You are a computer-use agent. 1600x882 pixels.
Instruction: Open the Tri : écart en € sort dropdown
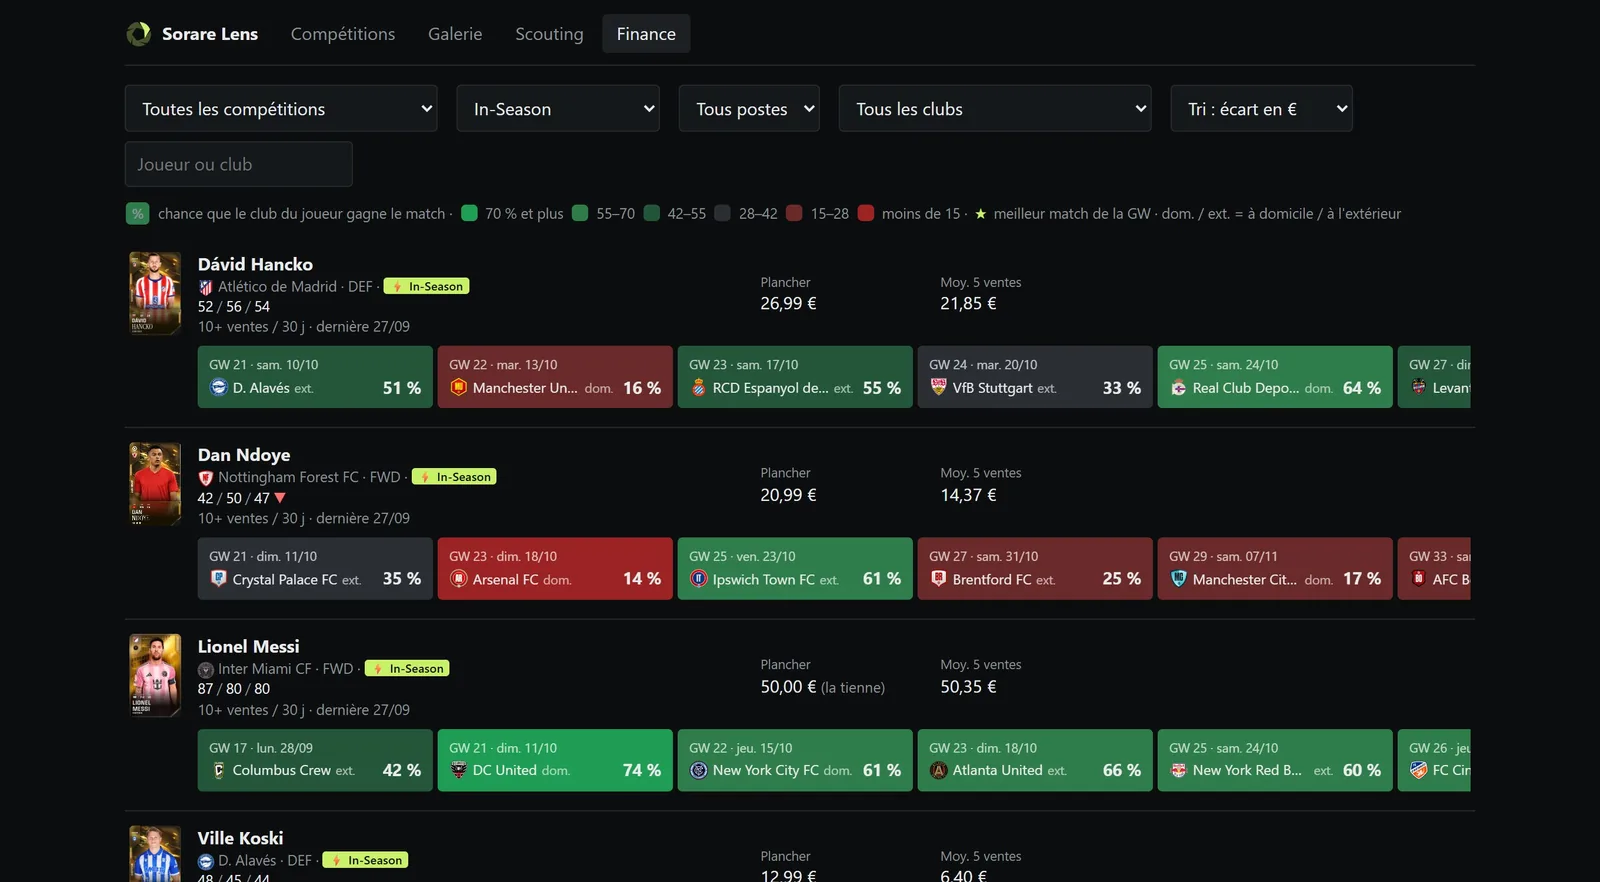pos(1262,108)
